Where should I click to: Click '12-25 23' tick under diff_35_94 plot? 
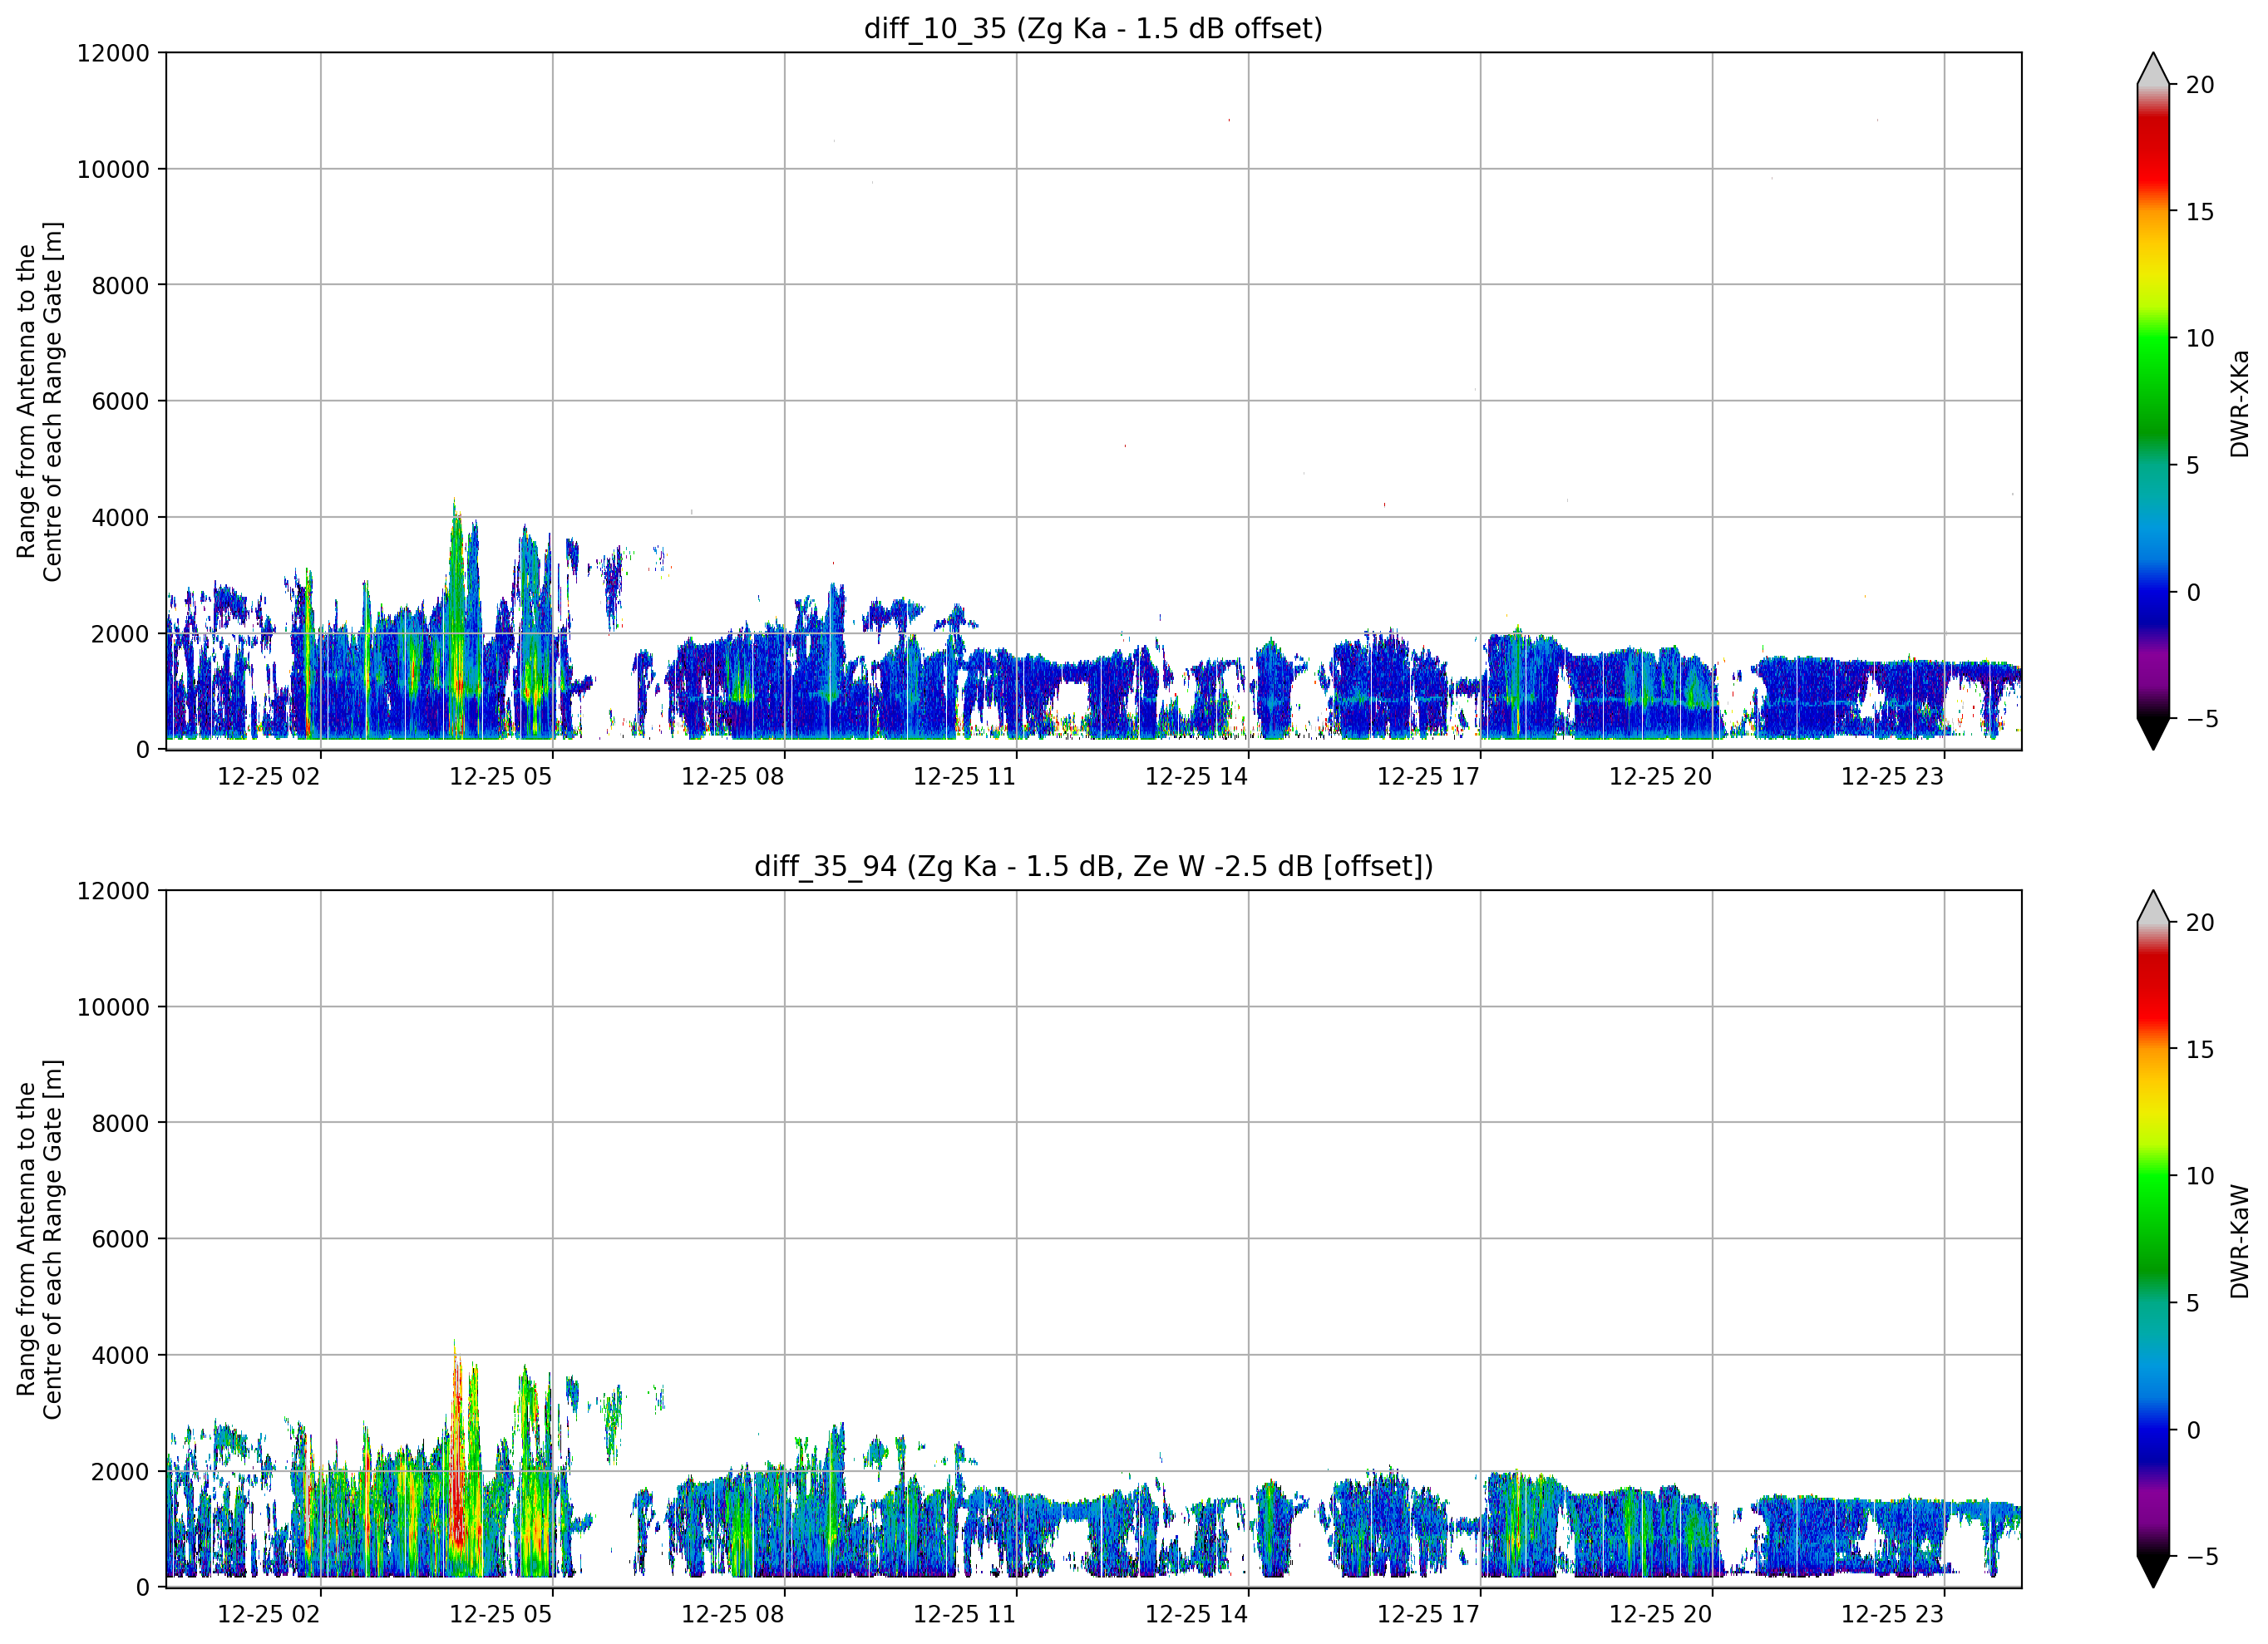[1892, 1614]
